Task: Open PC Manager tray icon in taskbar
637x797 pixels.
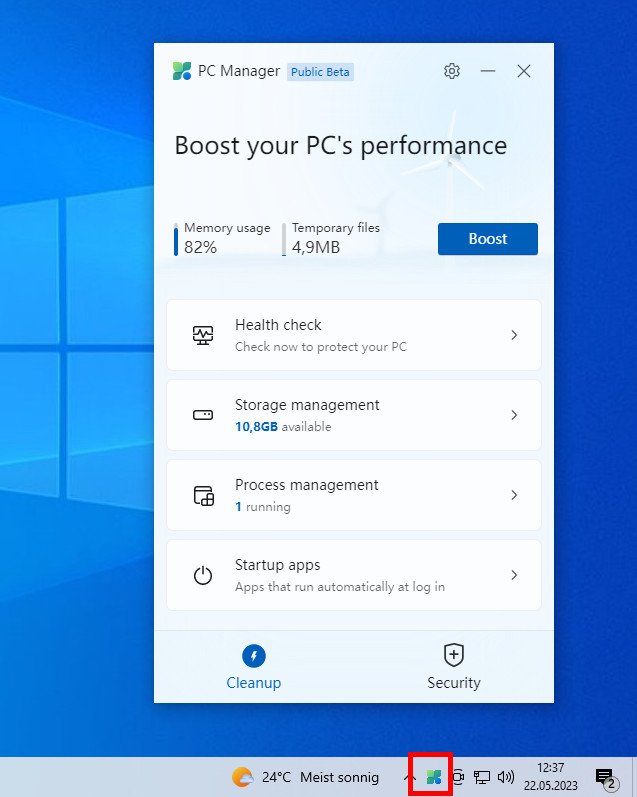Action: pyautogui.click(x=434, y=776)
